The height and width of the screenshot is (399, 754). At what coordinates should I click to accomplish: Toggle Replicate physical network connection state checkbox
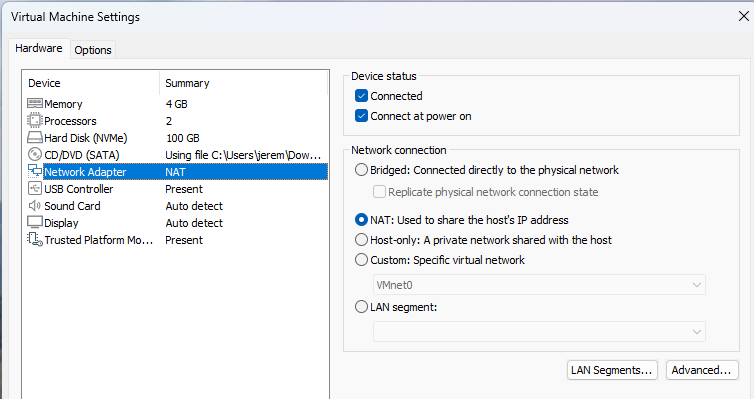[x=379, y=192]
